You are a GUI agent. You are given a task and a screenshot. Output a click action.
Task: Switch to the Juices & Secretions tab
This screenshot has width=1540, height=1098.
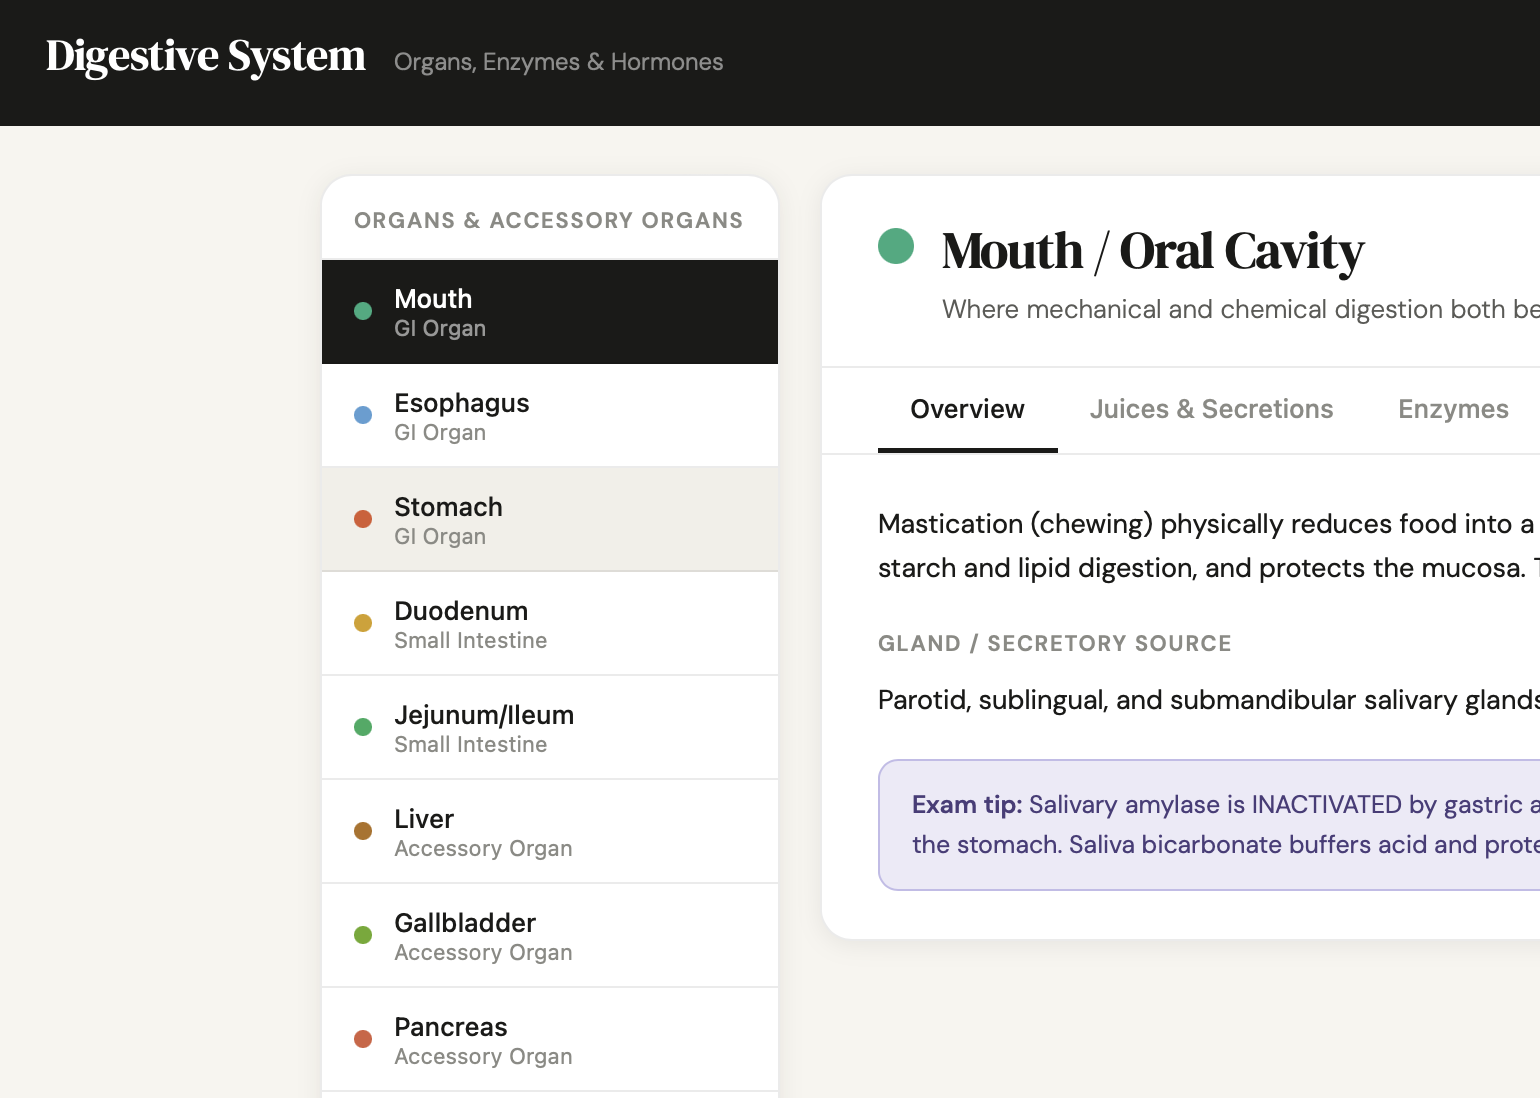(1211, 409)
